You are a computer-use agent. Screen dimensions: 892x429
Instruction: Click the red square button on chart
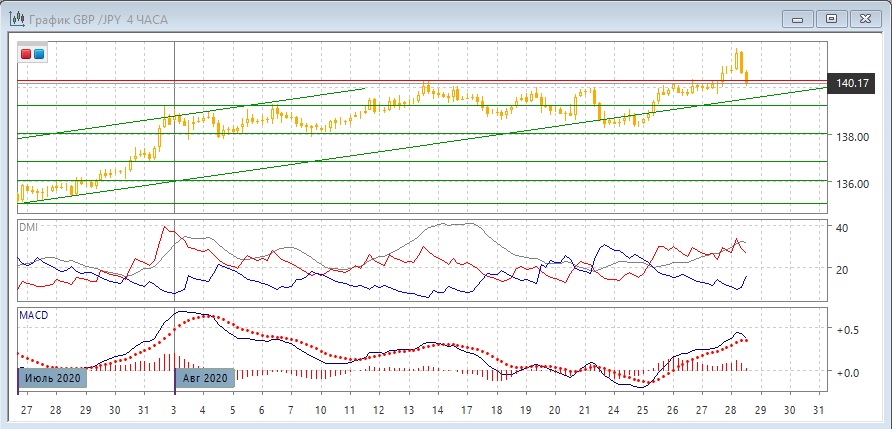(26, 54)
